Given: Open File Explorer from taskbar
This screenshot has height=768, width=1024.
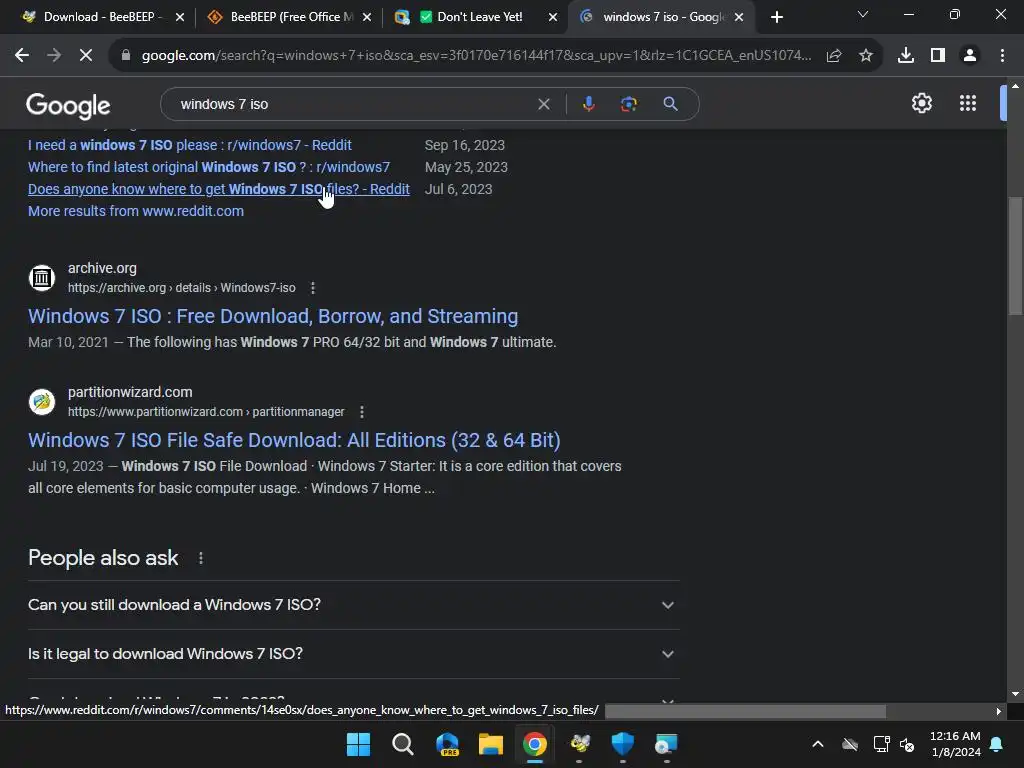Looking at the screenshot, I should (x=490, y=744).
